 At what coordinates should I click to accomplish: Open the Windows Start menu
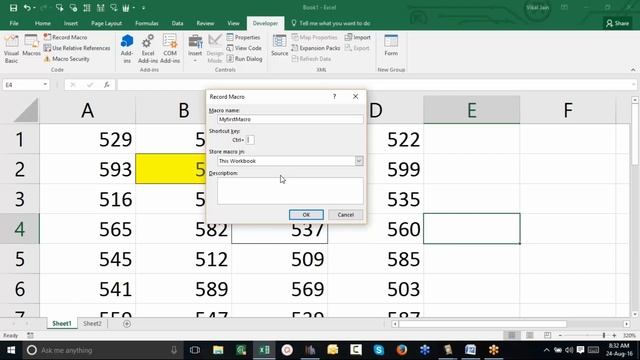click(x=11, y=350)
